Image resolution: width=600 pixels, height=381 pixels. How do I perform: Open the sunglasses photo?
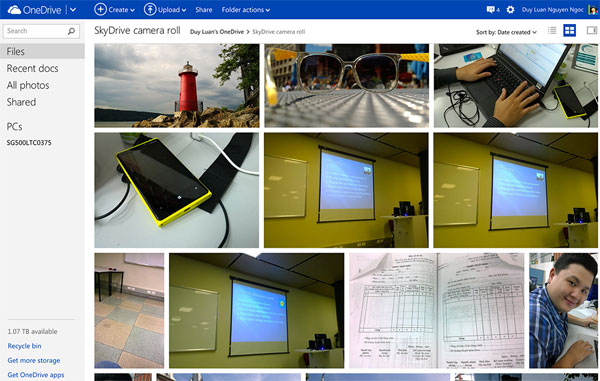(347, 85)
